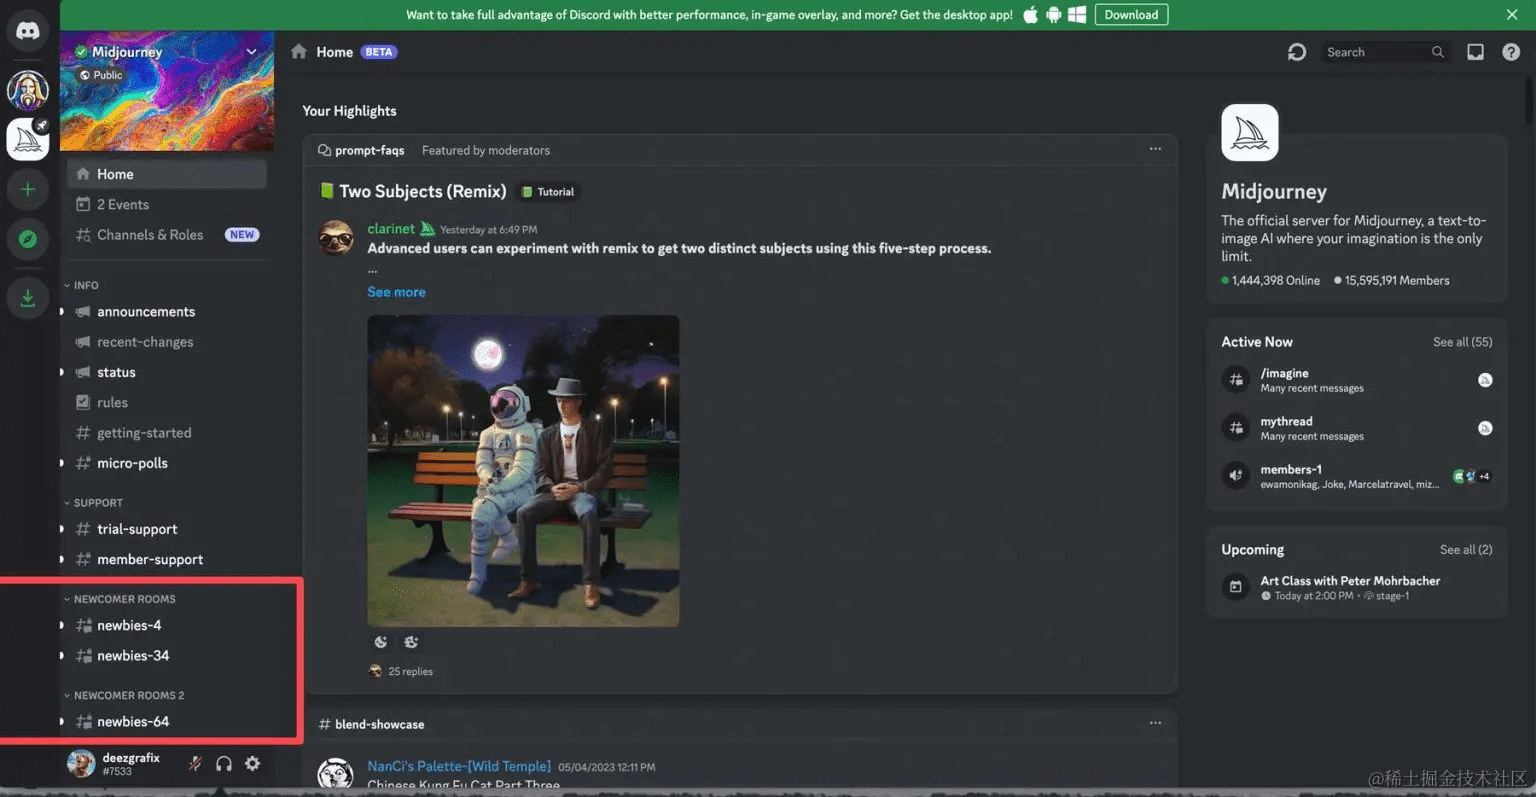Click the circular arrow icon beside the Search field
The image size is (1536, 797).
coord(1297,52)
